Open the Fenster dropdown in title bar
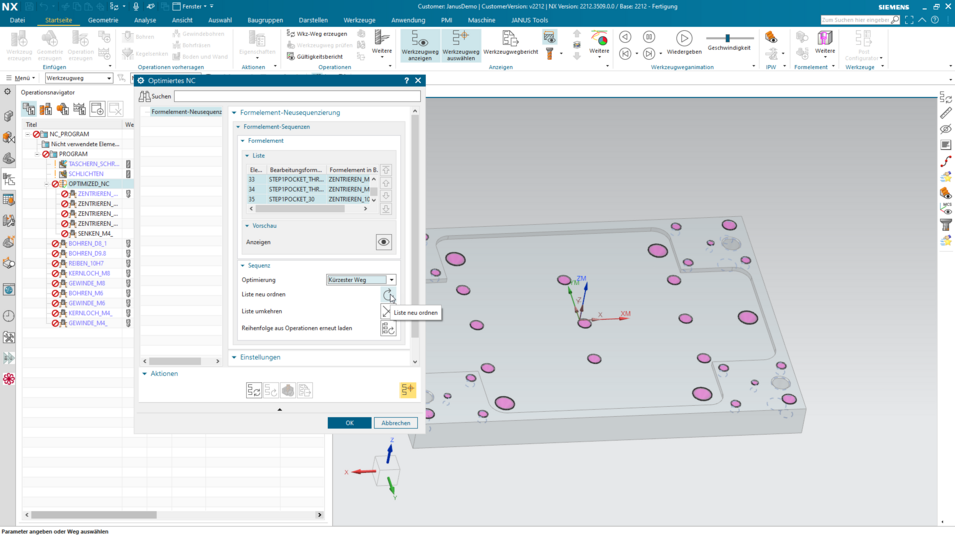This screenshot has height=537, width=955. (x=192, y=6)
